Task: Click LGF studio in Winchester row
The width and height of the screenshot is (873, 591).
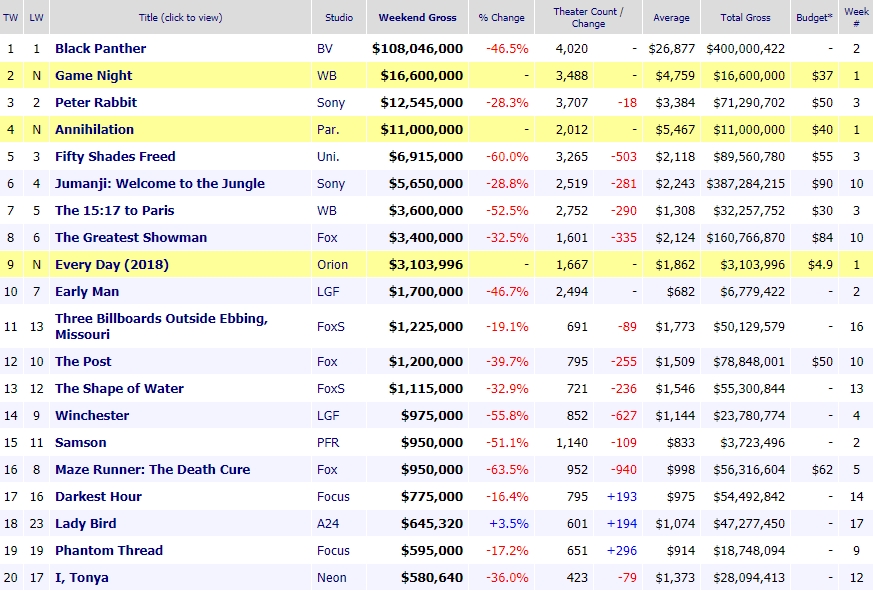Action: pos(328,416)
